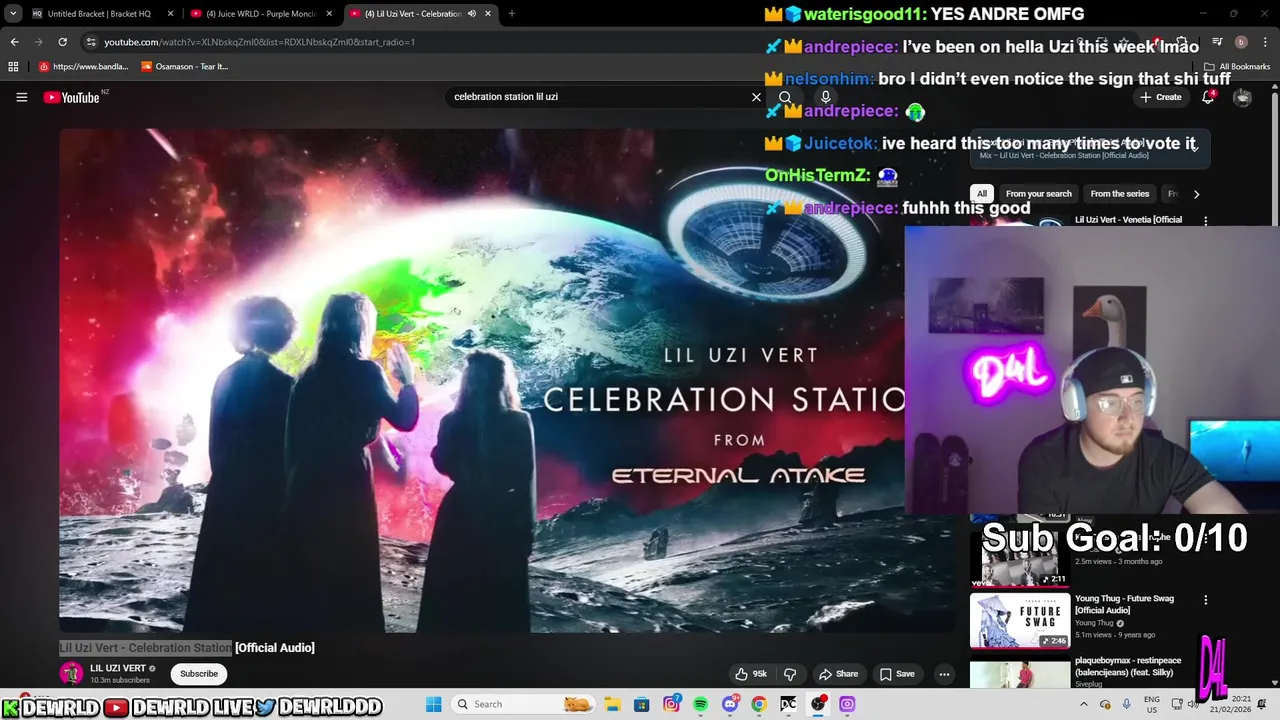Image resolution: width=1280 pixels, height=720 pixels.
Task: Start voice search with the microphone icon
Action: point(825,97)
